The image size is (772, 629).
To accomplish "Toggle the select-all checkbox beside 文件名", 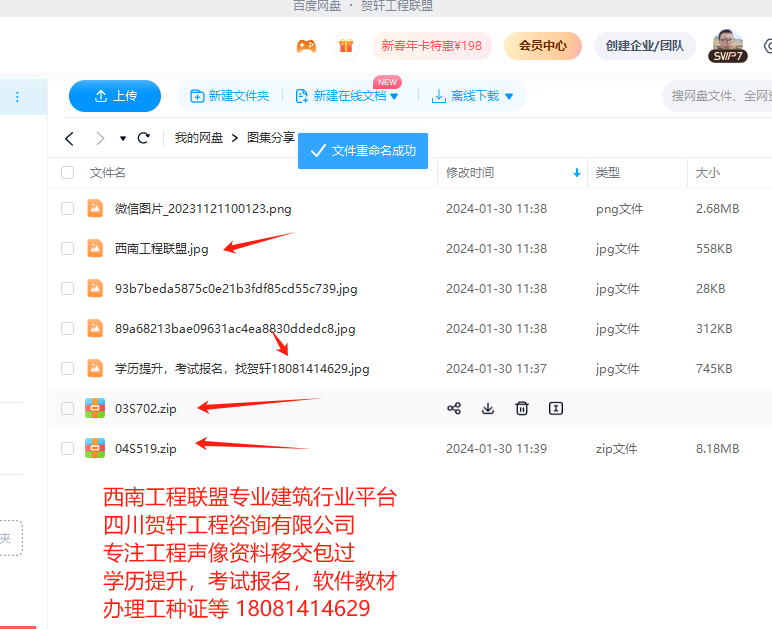I will point(67,173).
